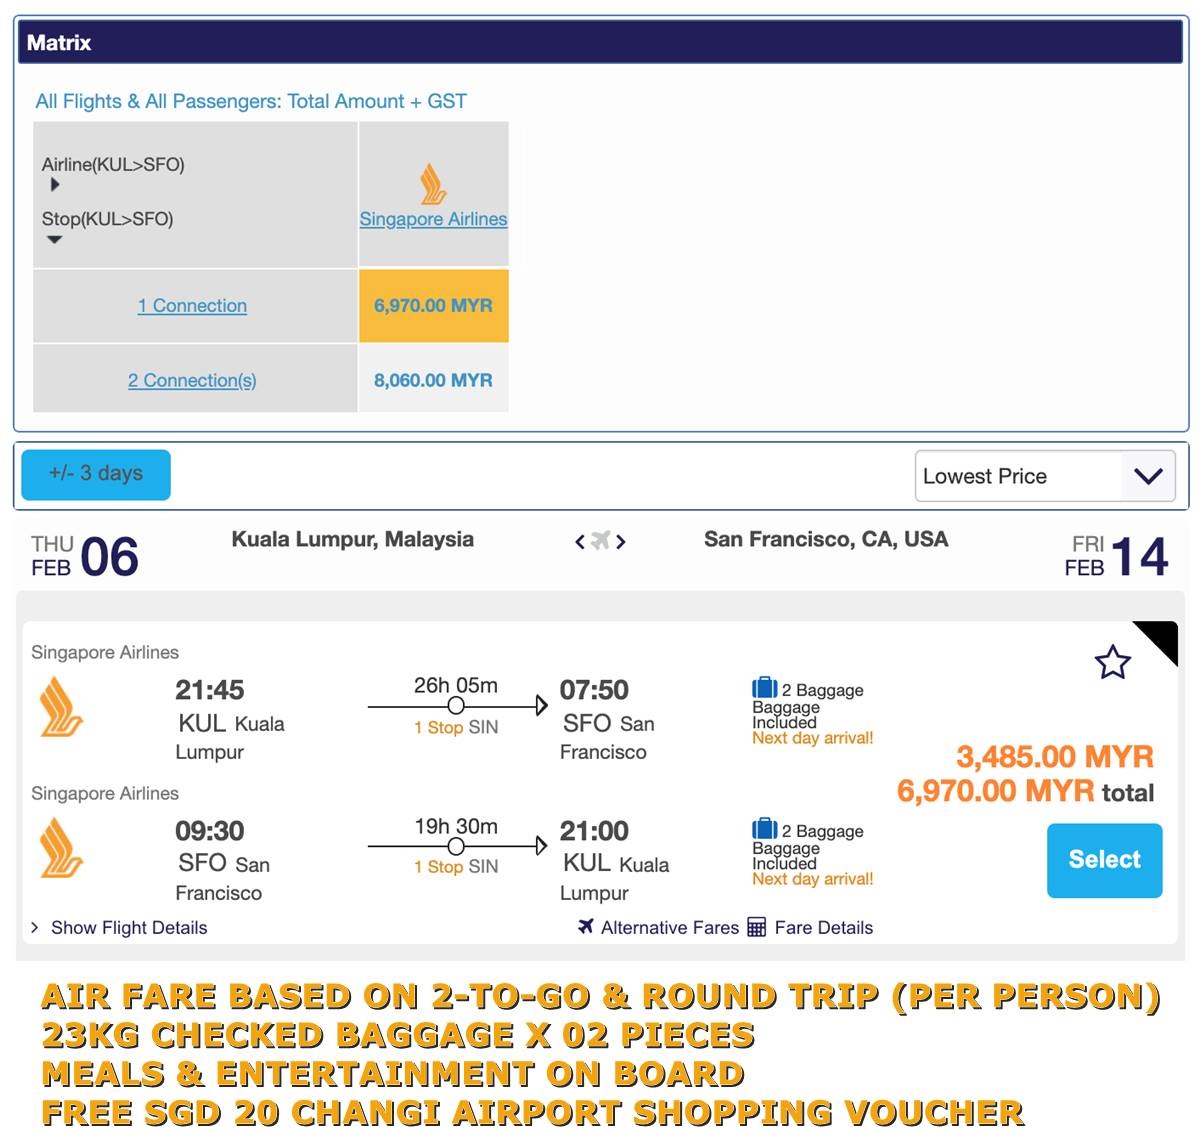This screenshot has width=1200, height=1146.
Task: Click the 09:30 departure time
Action: pyautogui.click(x=210, y=831)
